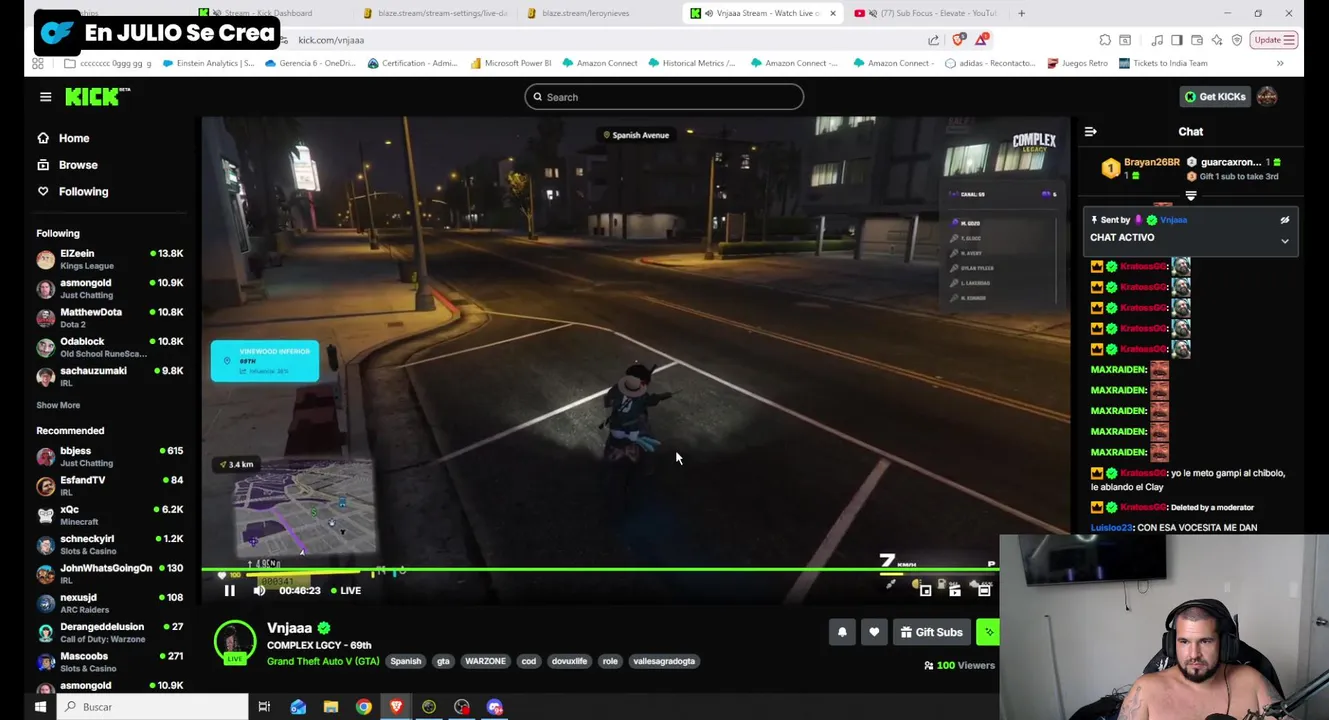Viewport: 1329px width, 720px height.
Task: Click the Buscar taskbar search box
Action: point(153,707)
